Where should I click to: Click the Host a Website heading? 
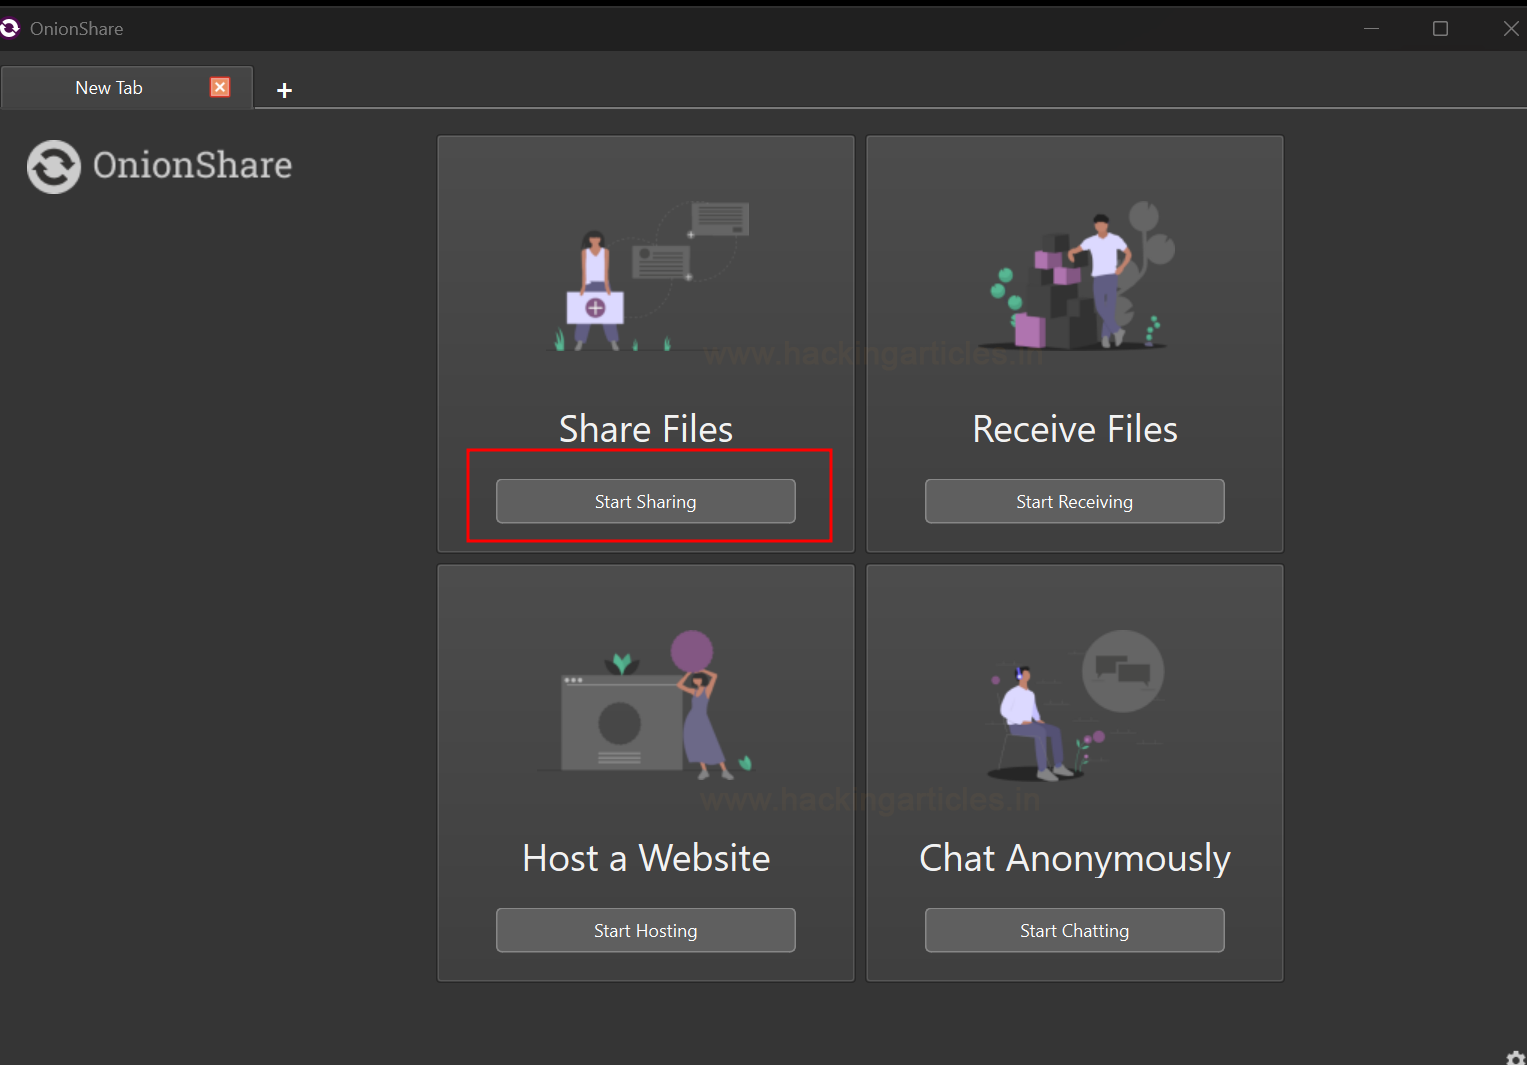coord(646,858)
